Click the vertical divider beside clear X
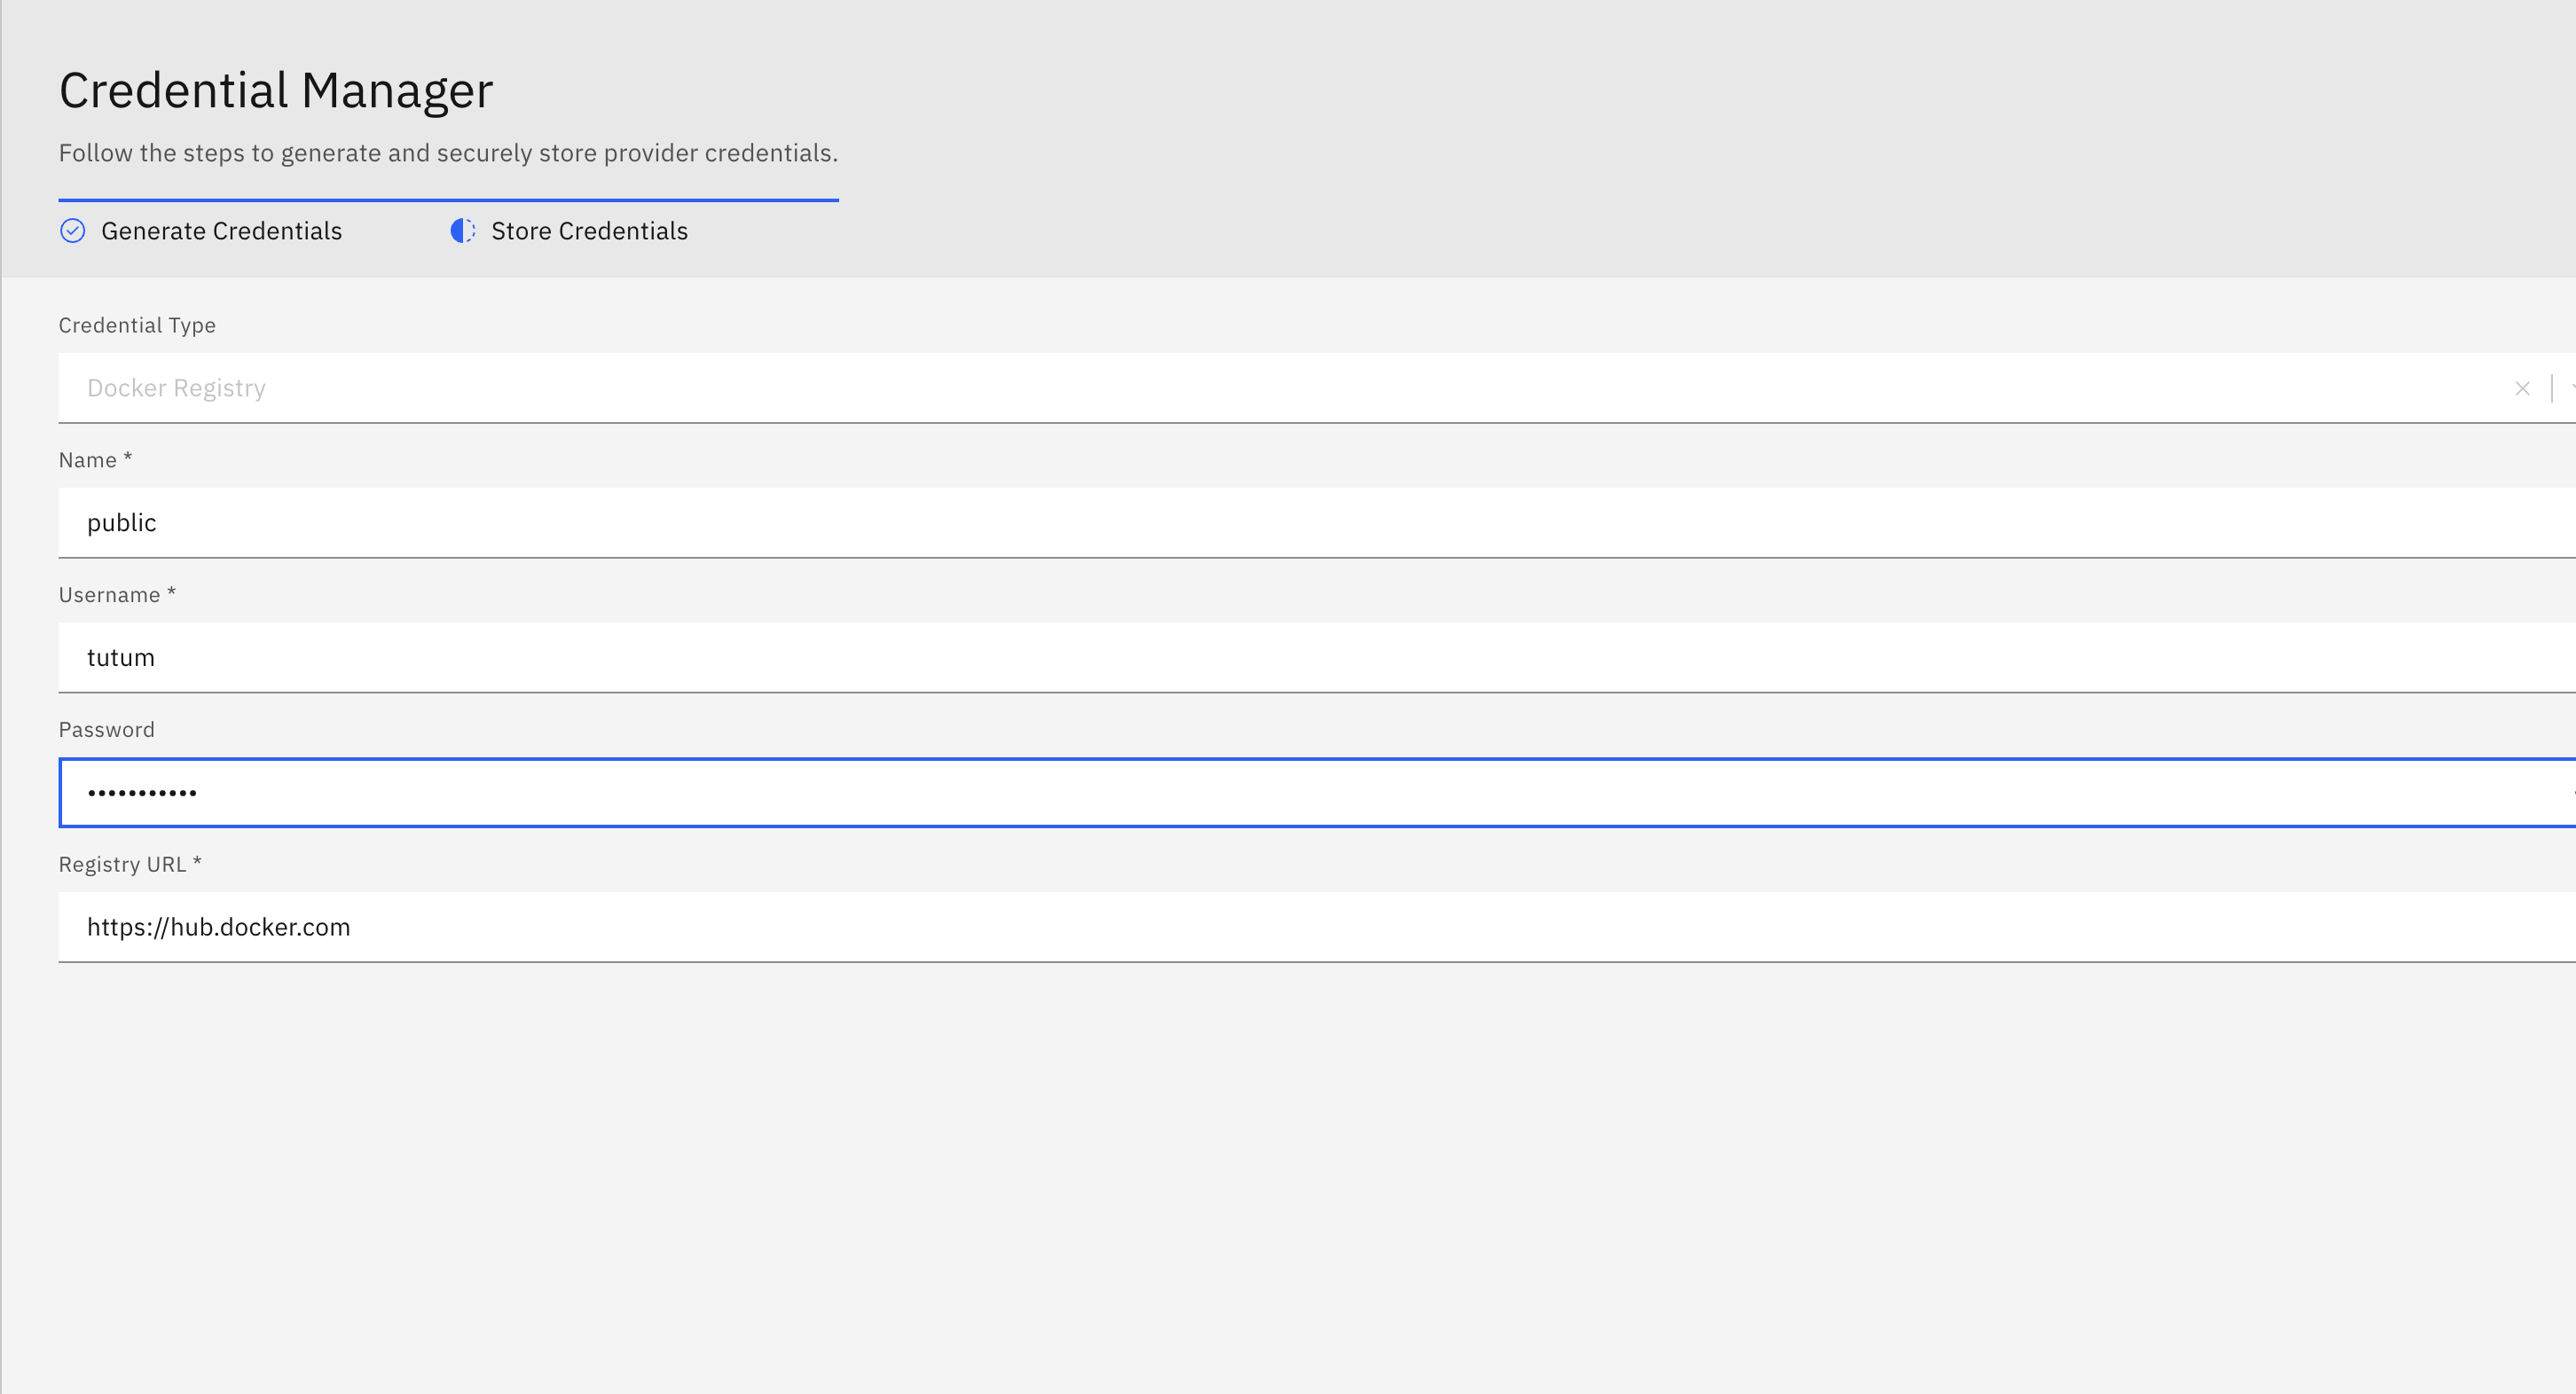 [x=2552, y=388]
